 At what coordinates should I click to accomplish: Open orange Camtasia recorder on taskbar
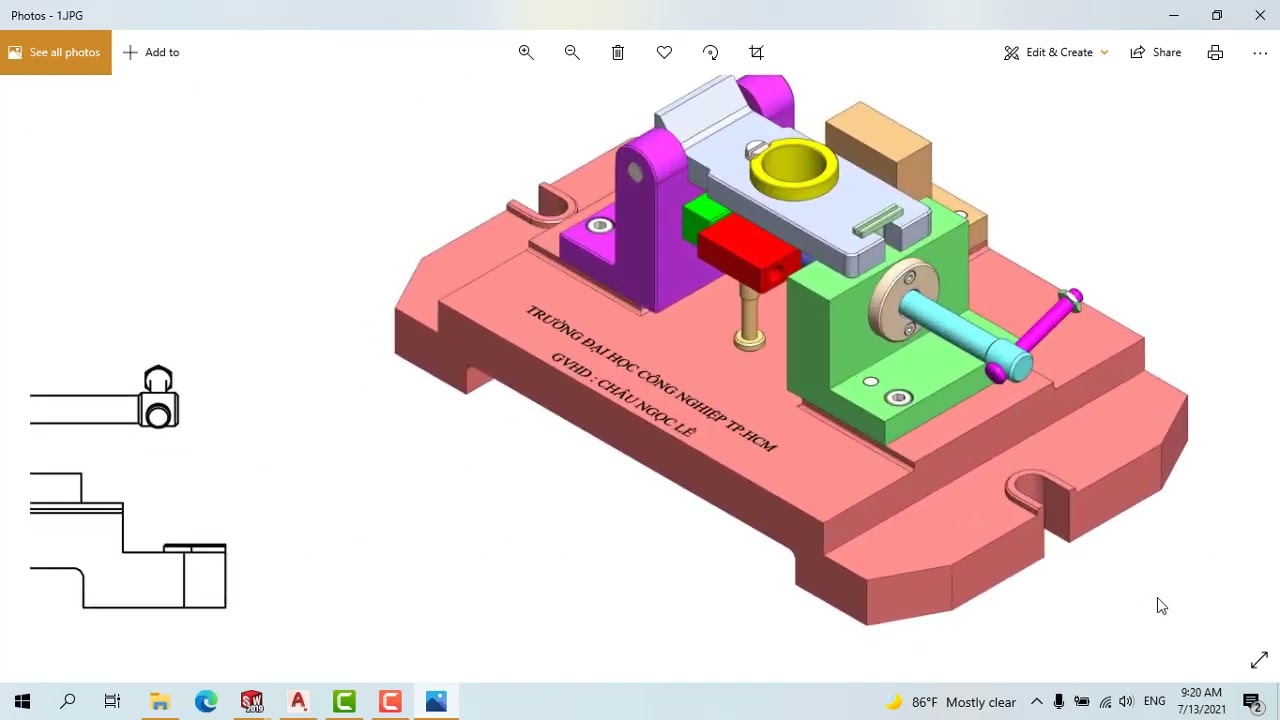click(x=390, y=702)
